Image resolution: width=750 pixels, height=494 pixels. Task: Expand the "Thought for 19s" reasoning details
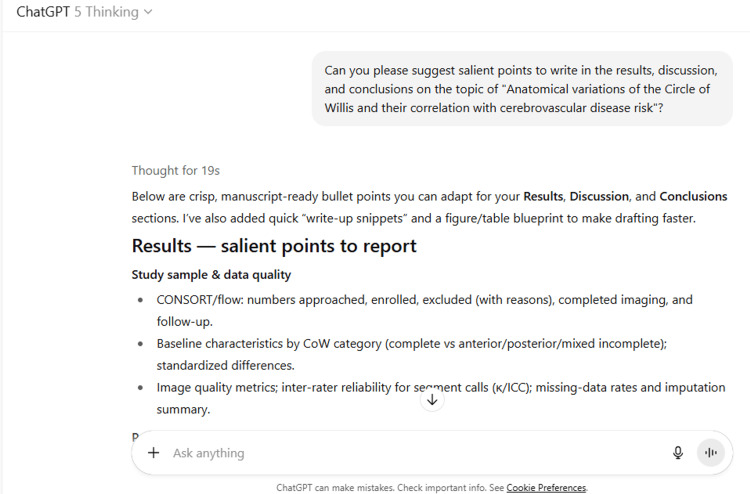(176, 171)
